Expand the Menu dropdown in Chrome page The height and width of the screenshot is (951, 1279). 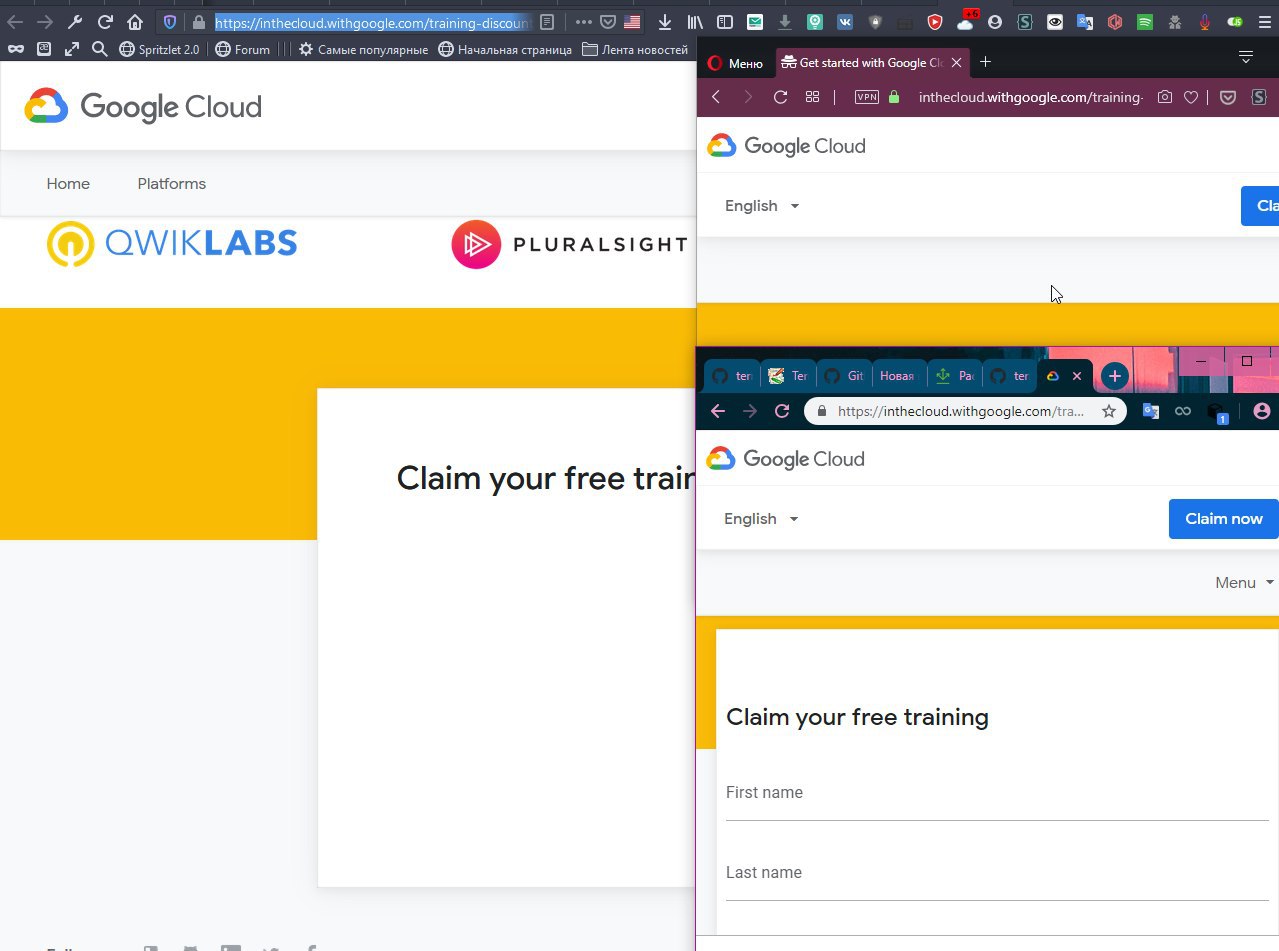pos(1244,583)
